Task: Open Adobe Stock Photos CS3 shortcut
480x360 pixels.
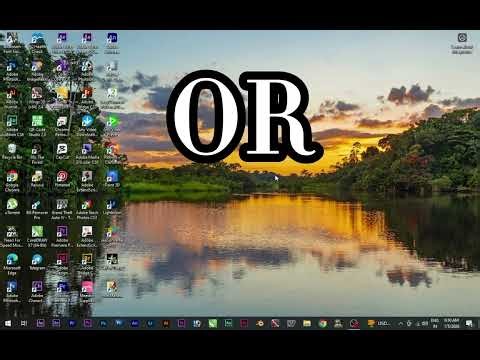Action: tap(87, 209)
